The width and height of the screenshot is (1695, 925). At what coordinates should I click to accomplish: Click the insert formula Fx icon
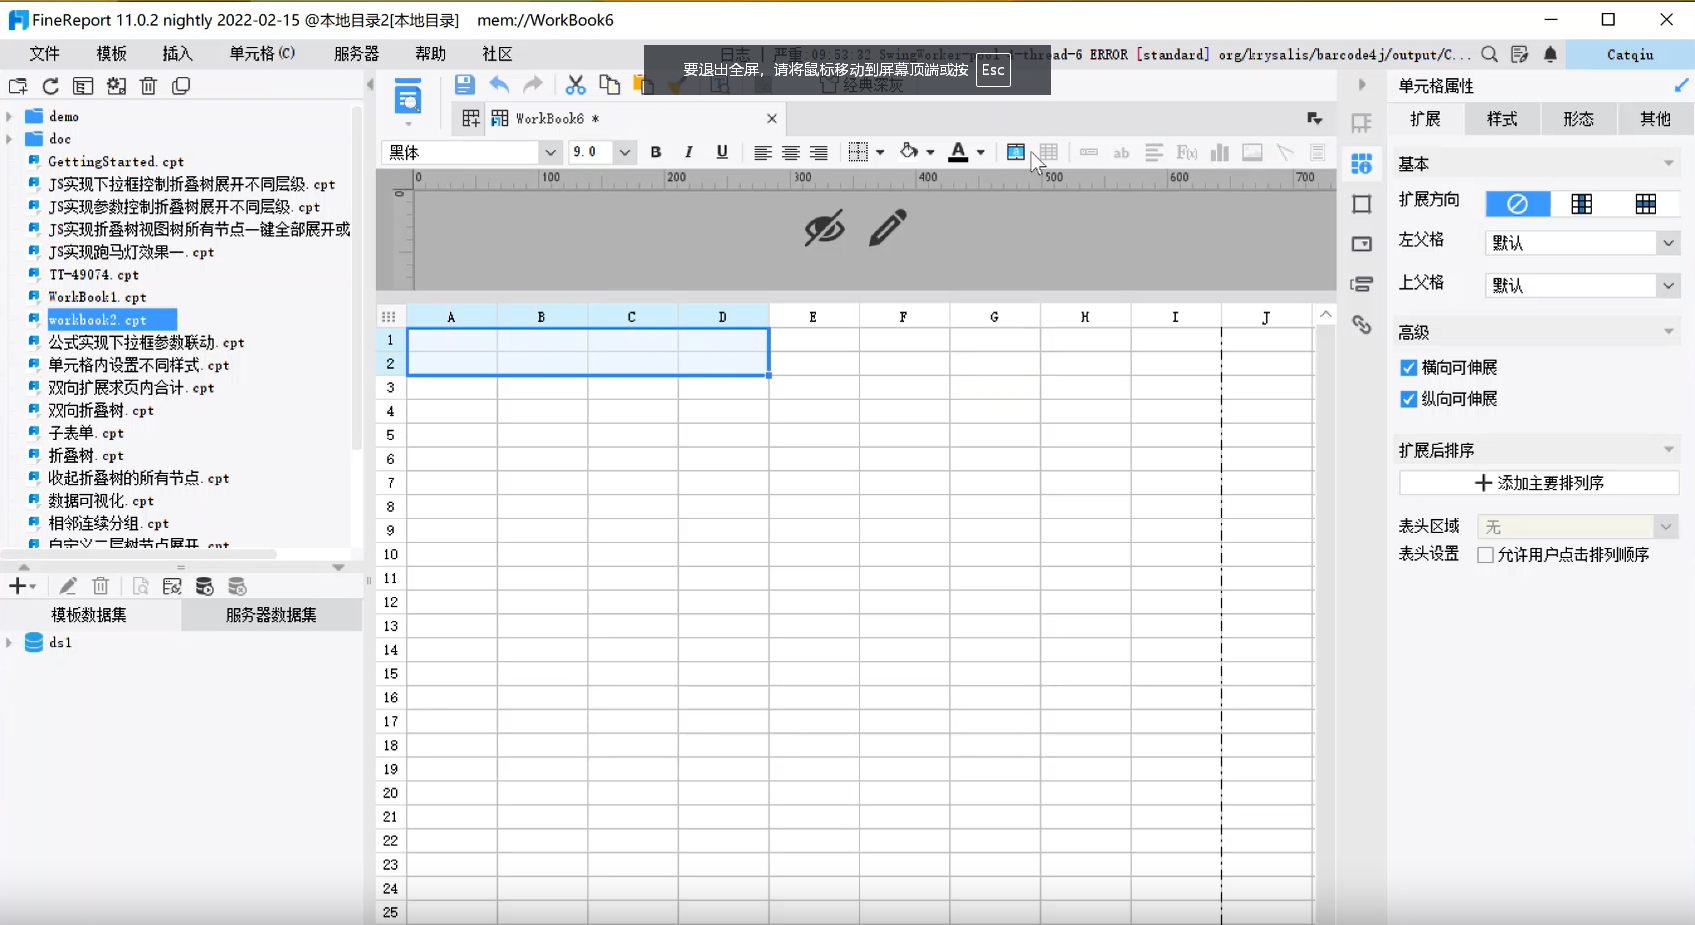[1187, 152]
